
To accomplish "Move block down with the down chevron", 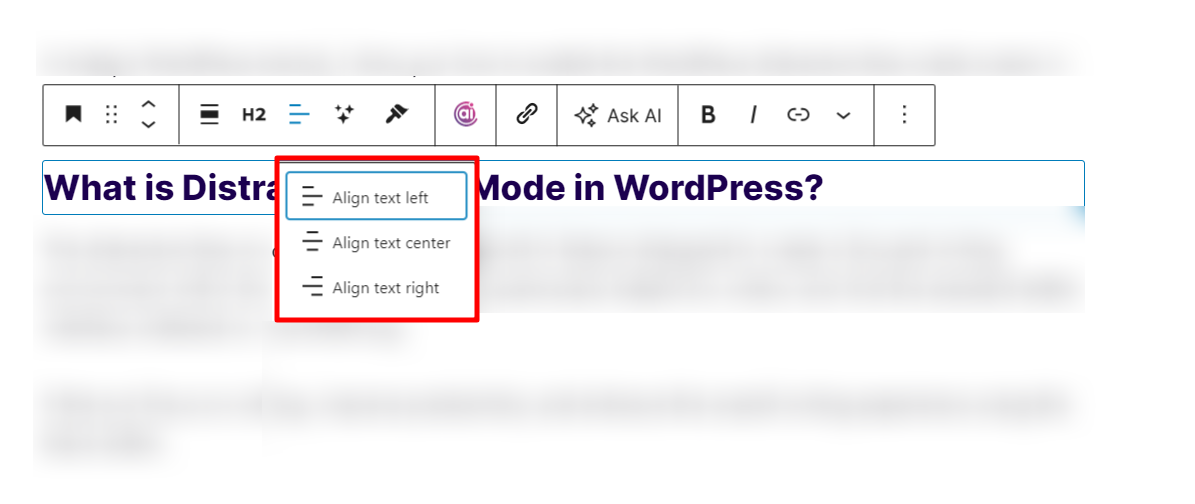I will click(149, 125).
